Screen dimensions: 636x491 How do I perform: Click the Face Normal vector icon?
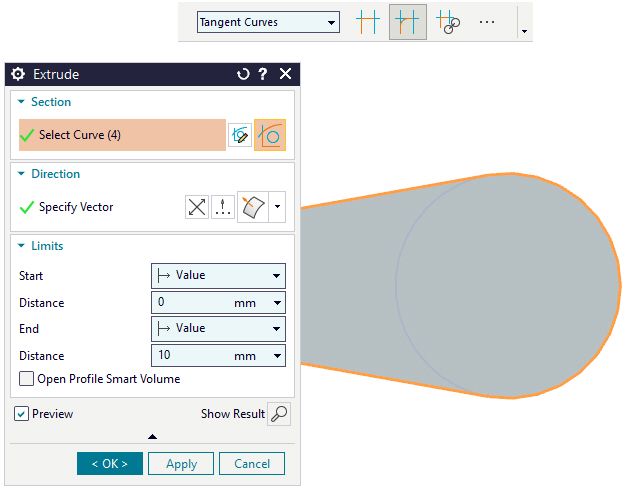[253, 207]
